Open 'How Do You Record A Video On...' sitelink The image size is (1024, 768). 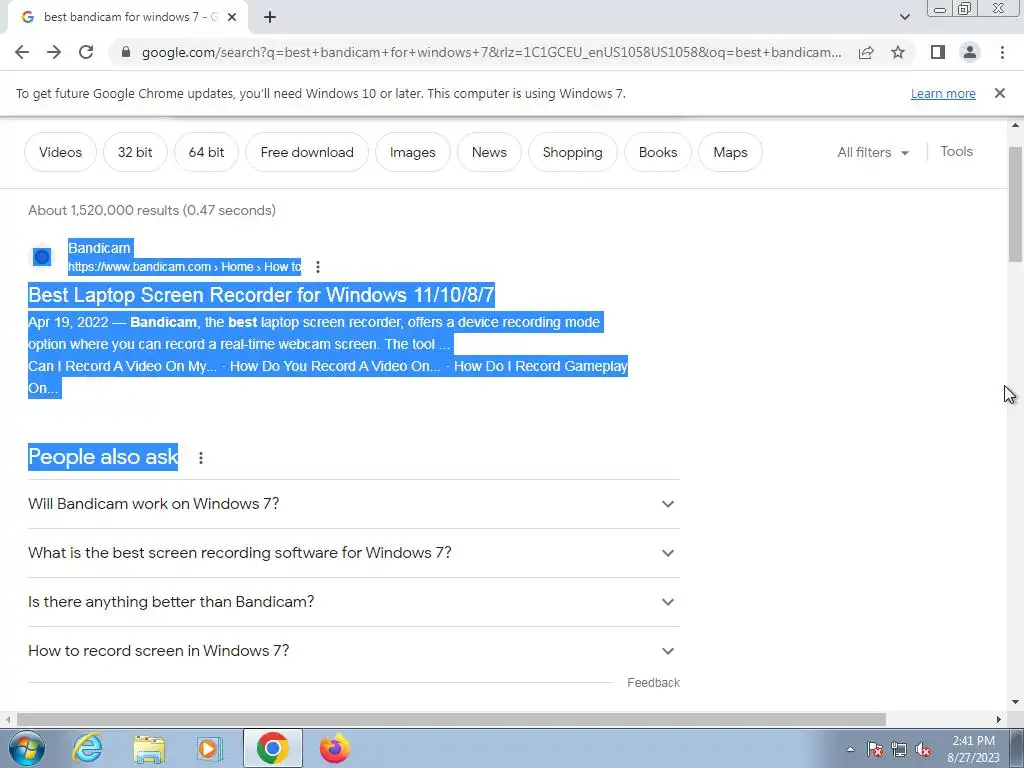pyautogui.click(x=335, y=366)
